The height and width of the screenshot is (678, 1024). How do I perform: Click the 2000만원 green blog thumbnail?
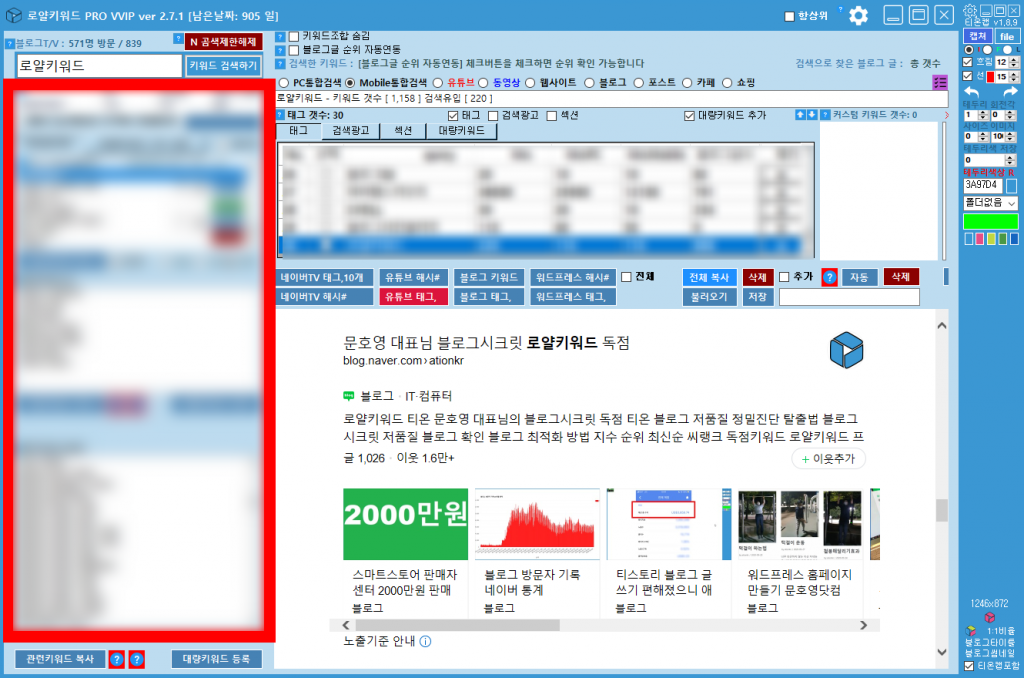click(406, 524)
